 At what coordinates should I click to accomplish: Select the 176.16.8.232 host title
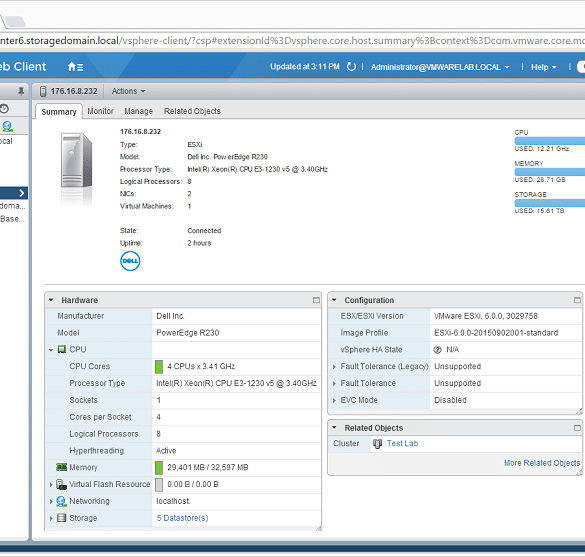click(x=74, y=91)
